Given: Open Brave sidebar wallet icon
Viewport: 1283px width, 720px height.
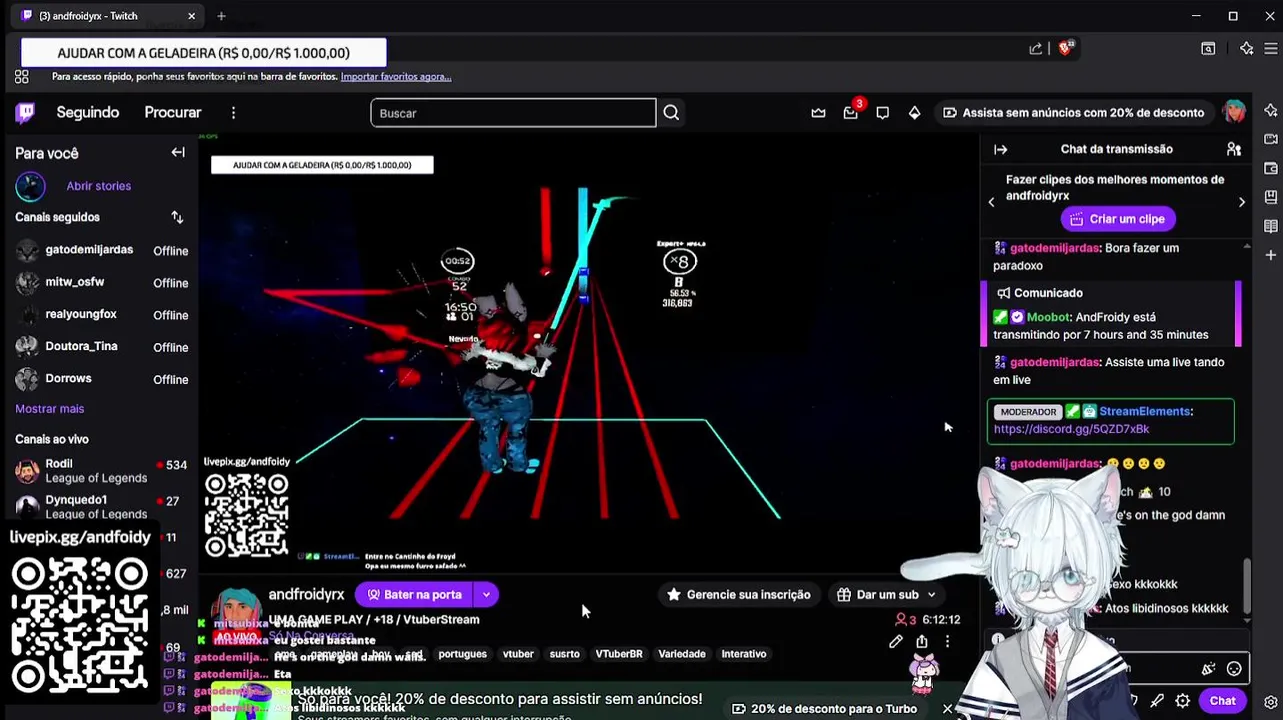Looking at the screenshot, I should (x=1271, y=168).
